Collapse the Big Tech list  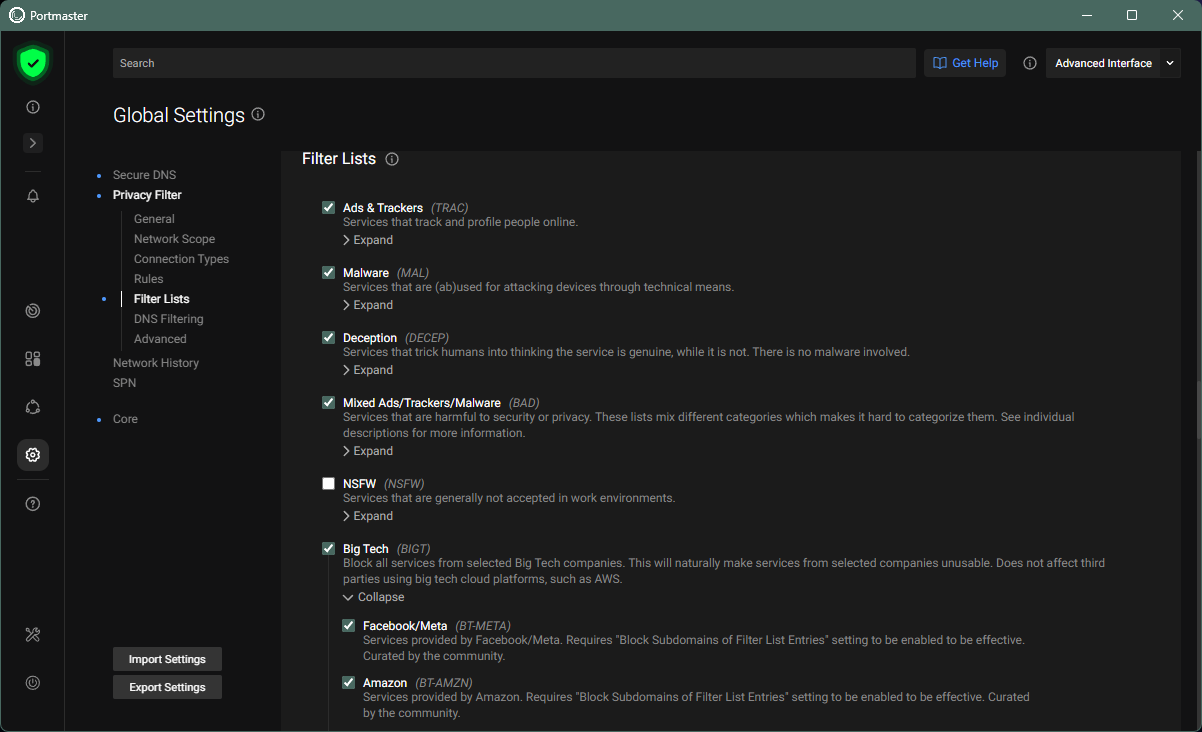(x=373, y=597)
